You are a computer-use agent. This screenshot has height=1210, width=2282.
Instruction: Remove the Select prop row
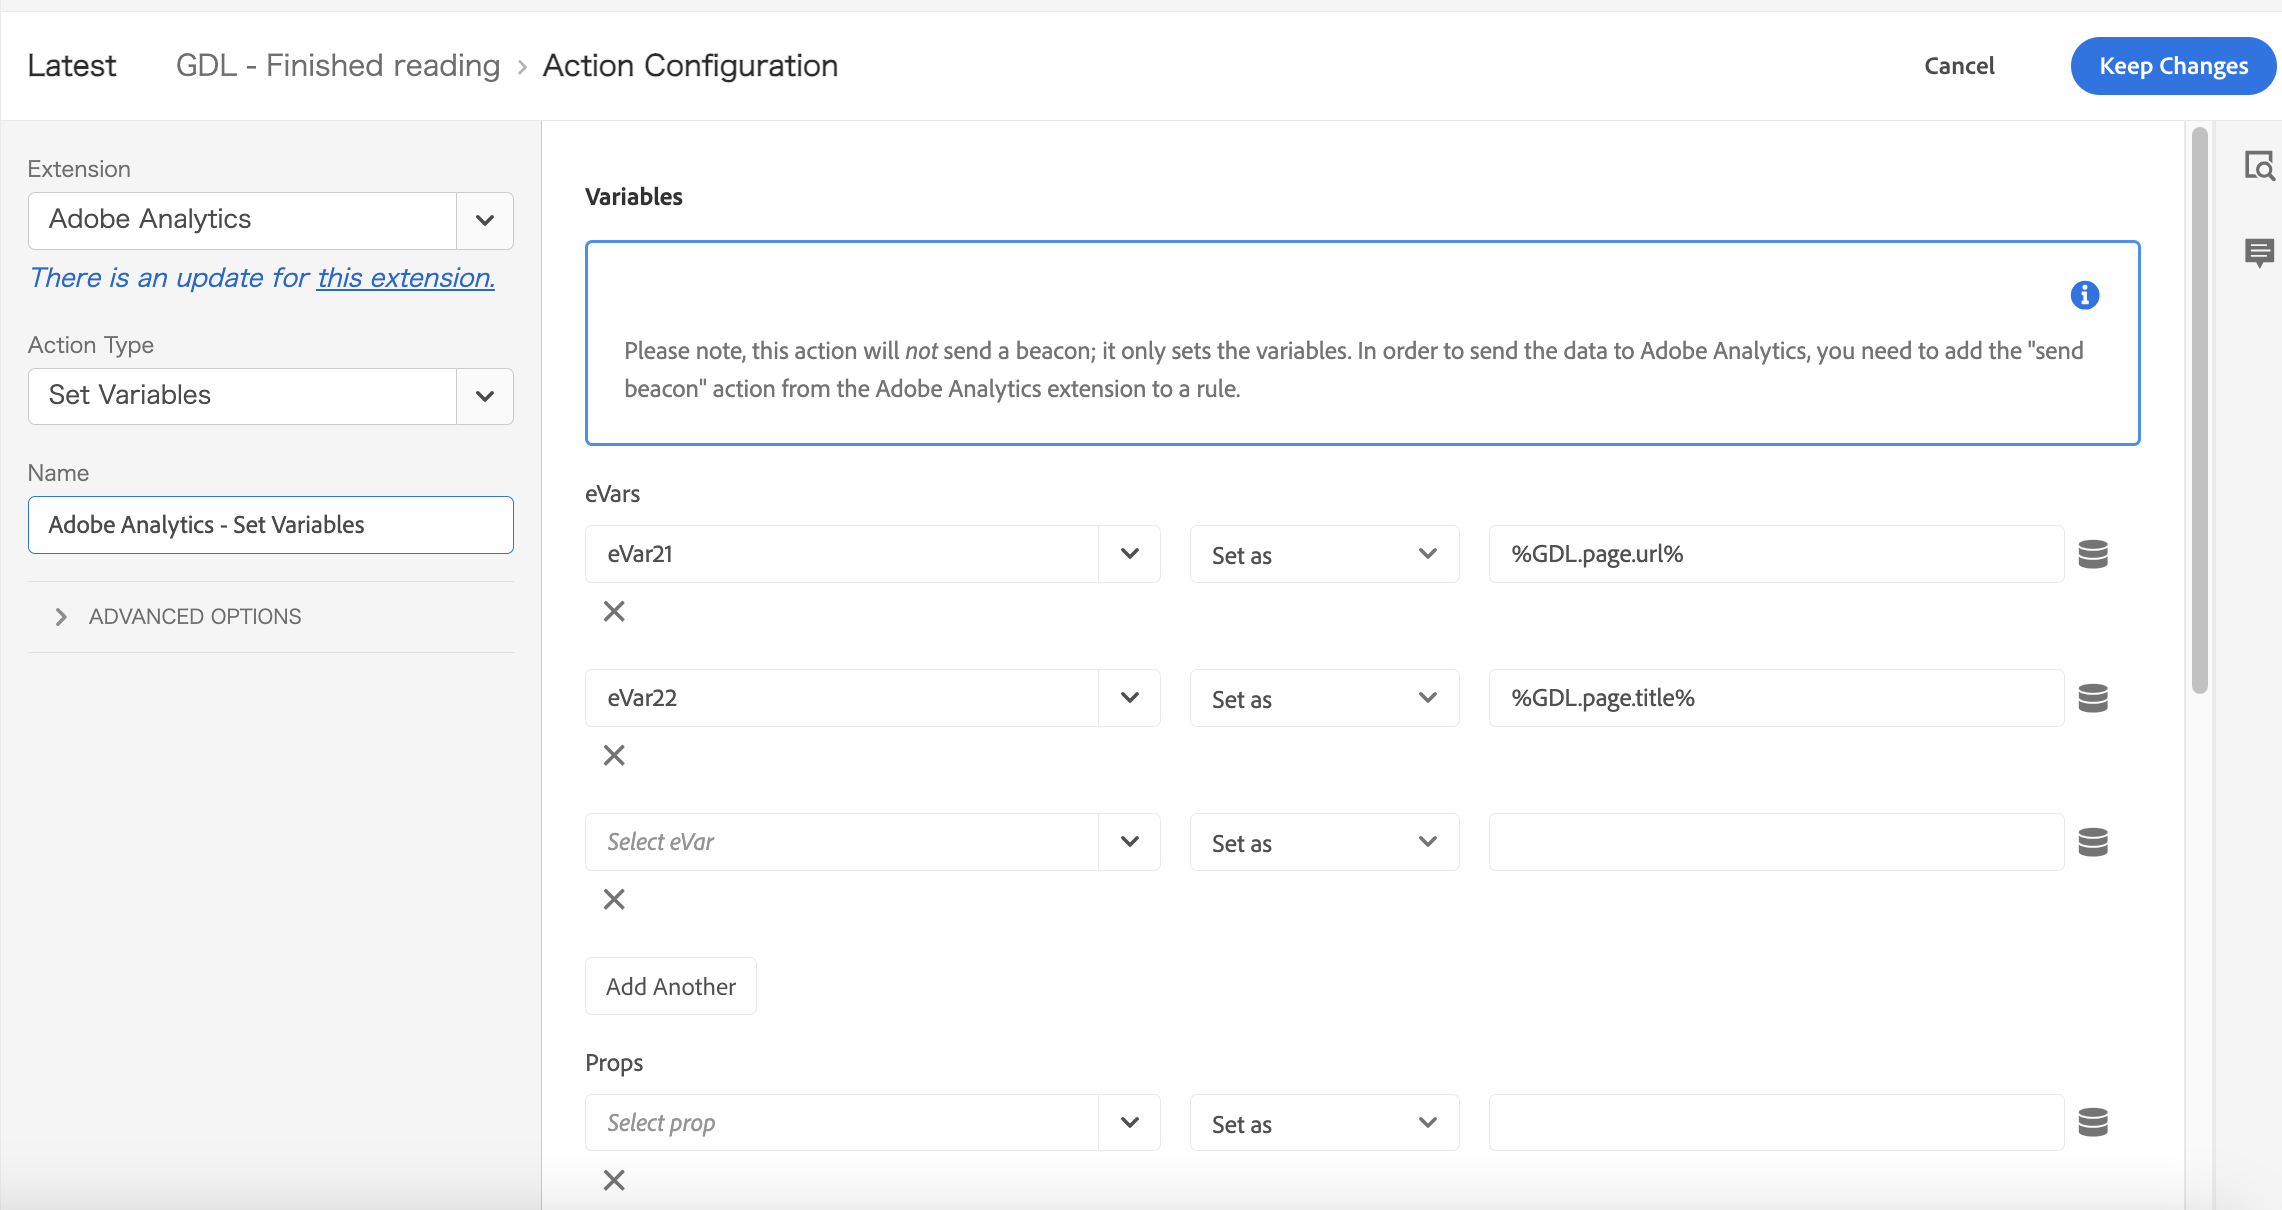(x=614, y=1180)
